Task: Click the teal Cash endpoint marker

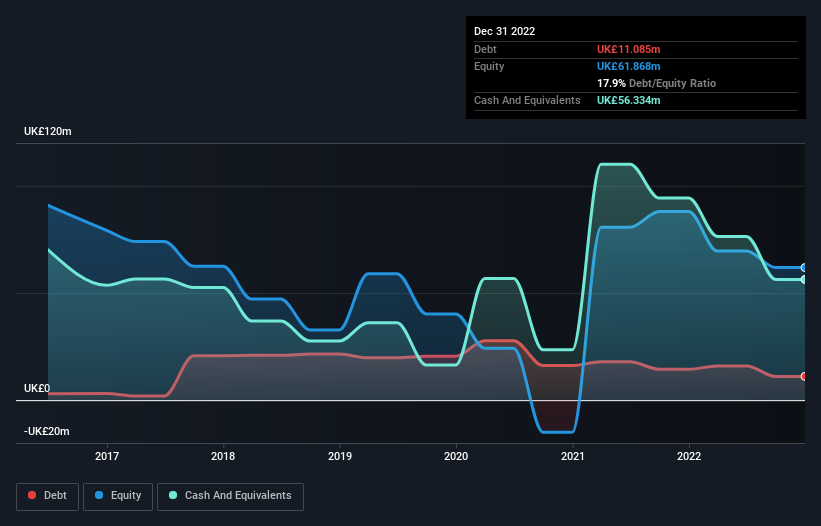Action: click(804, 279)
